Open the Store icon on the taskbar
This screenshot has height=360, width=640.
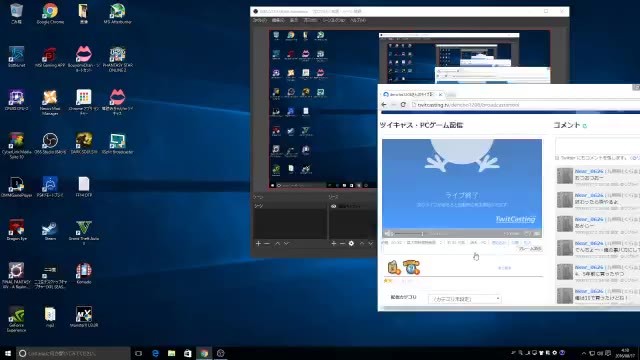point(188,353)
